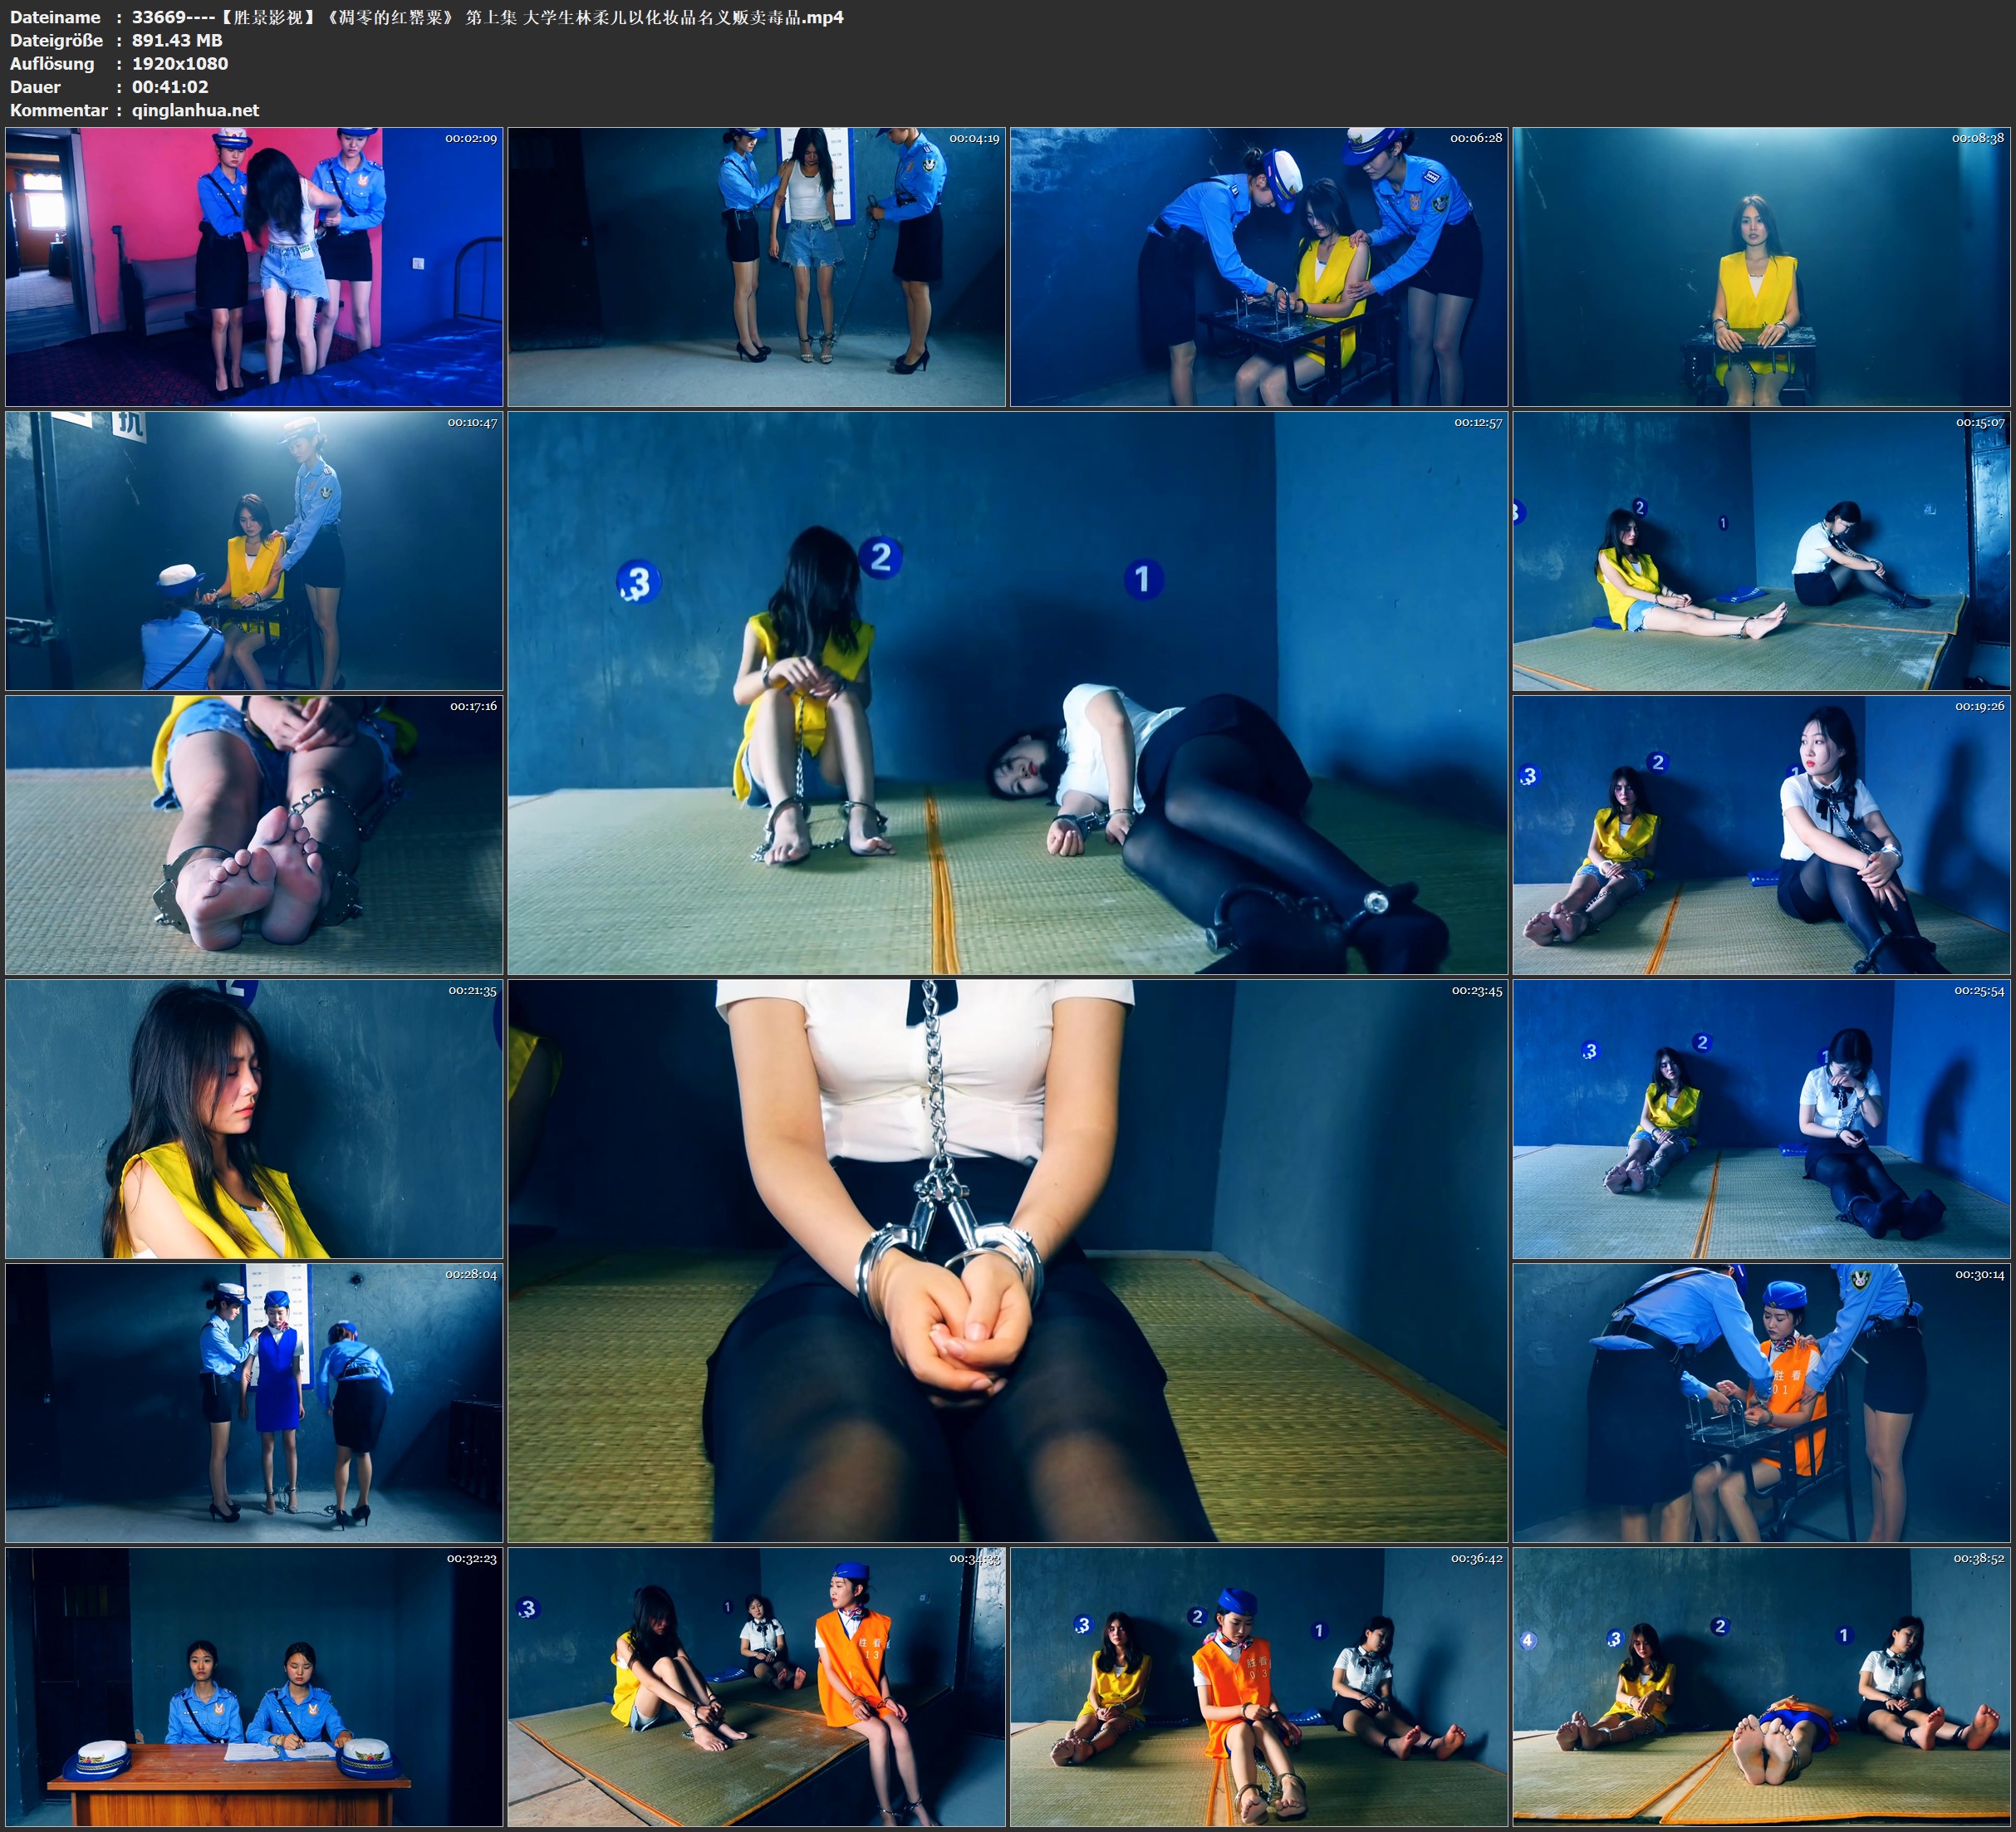Click the Dateiname mp4 file name text

coord(487,17)
